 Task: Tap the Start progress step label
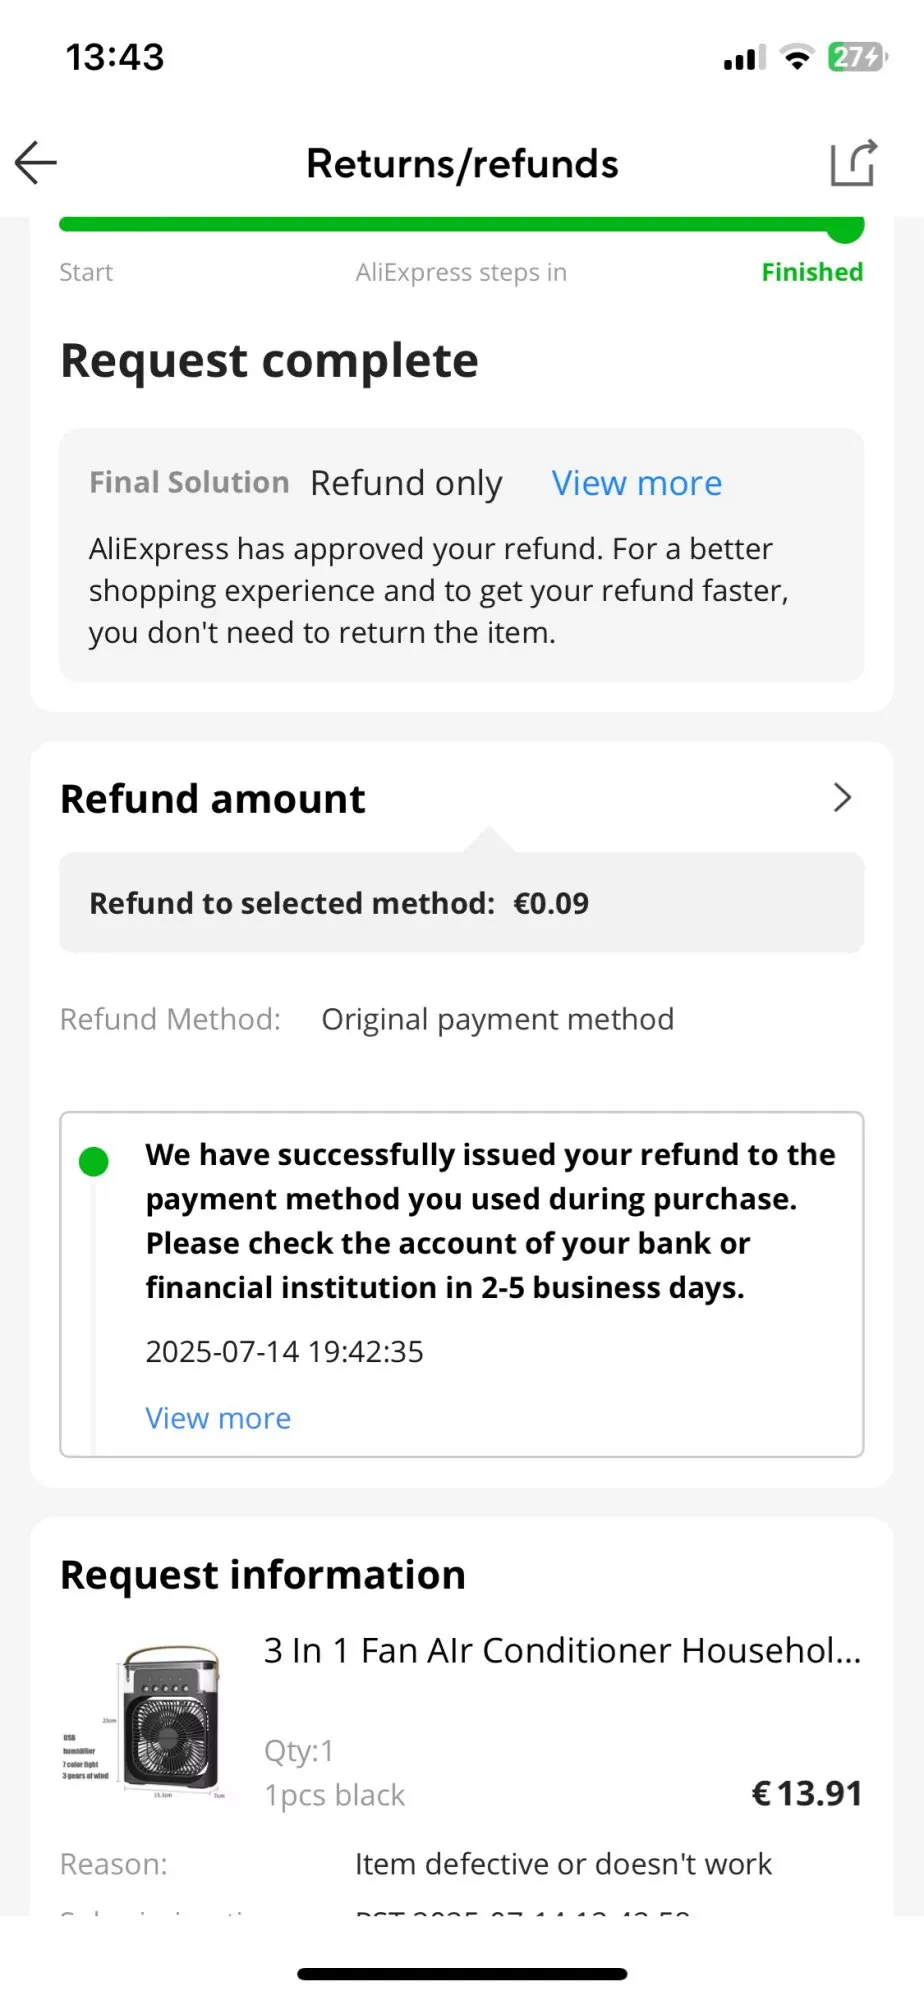pyautogui.click(x=86, y=272)
